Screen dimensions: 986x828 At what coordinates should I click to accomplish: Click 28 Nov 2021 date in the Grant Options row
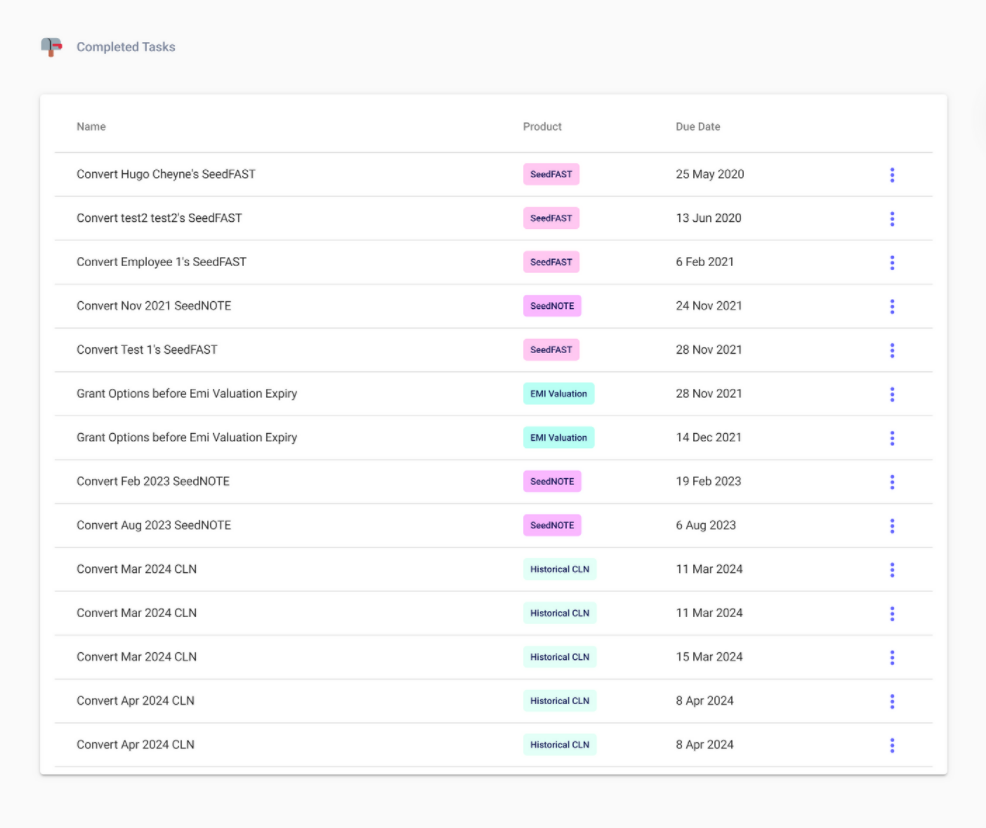709,394
